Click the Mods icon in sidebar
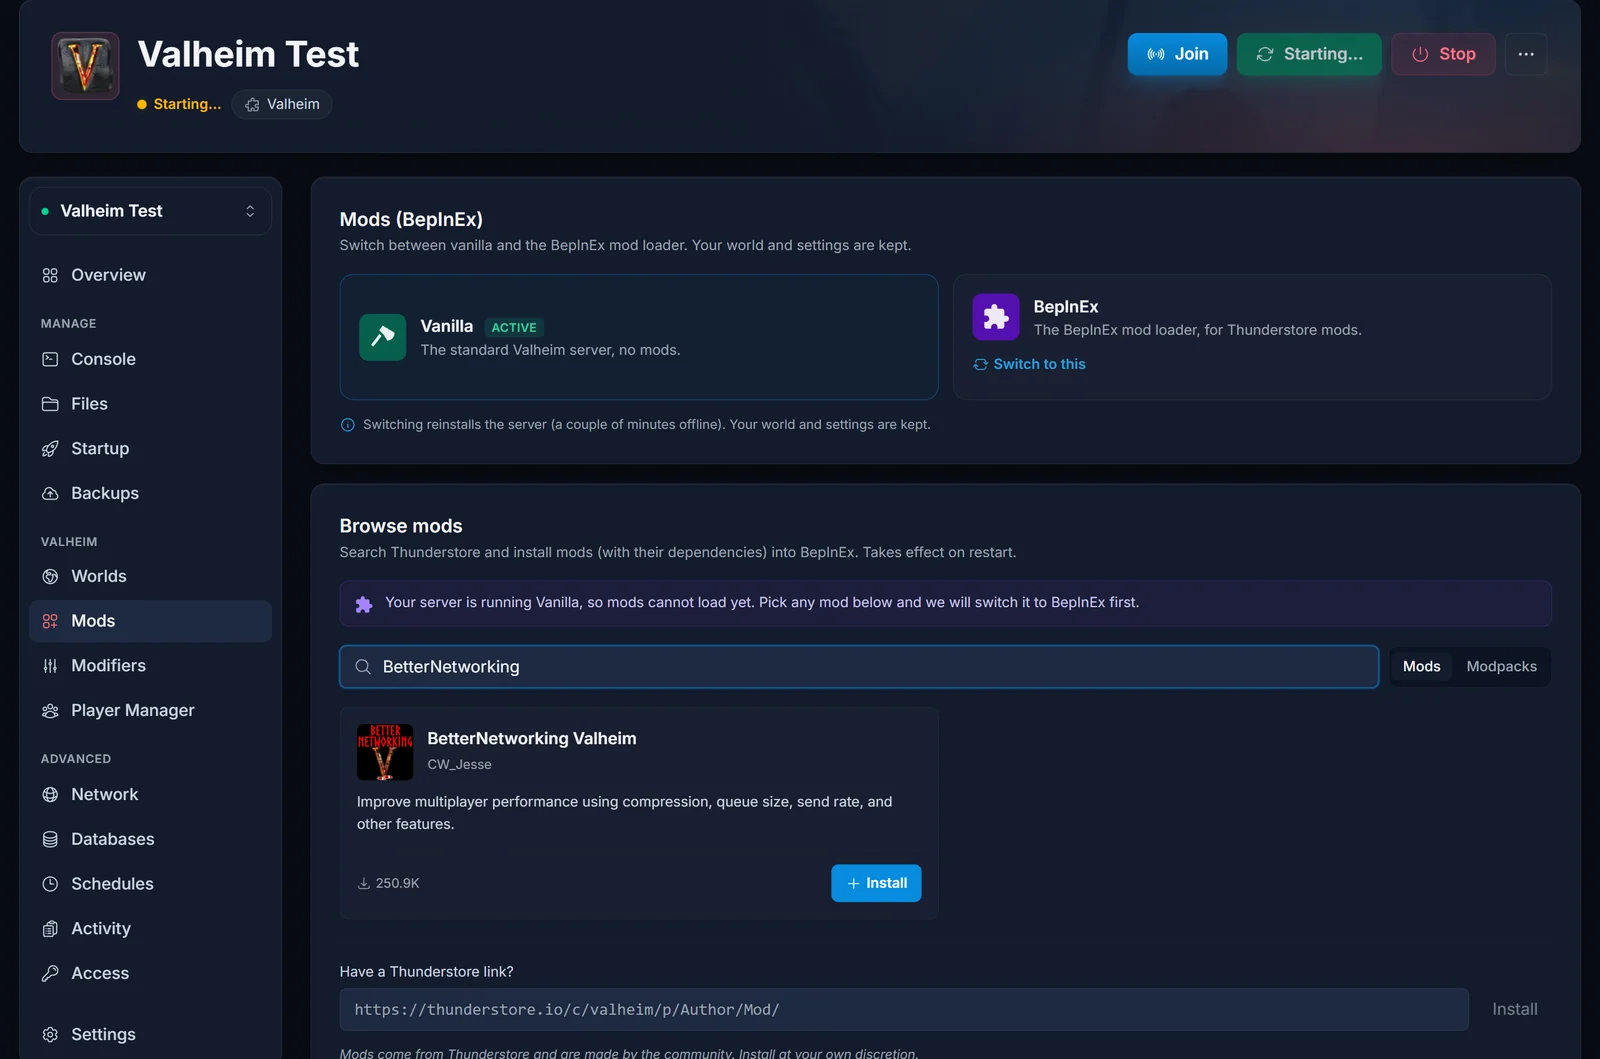 click(x=50, y=621)
